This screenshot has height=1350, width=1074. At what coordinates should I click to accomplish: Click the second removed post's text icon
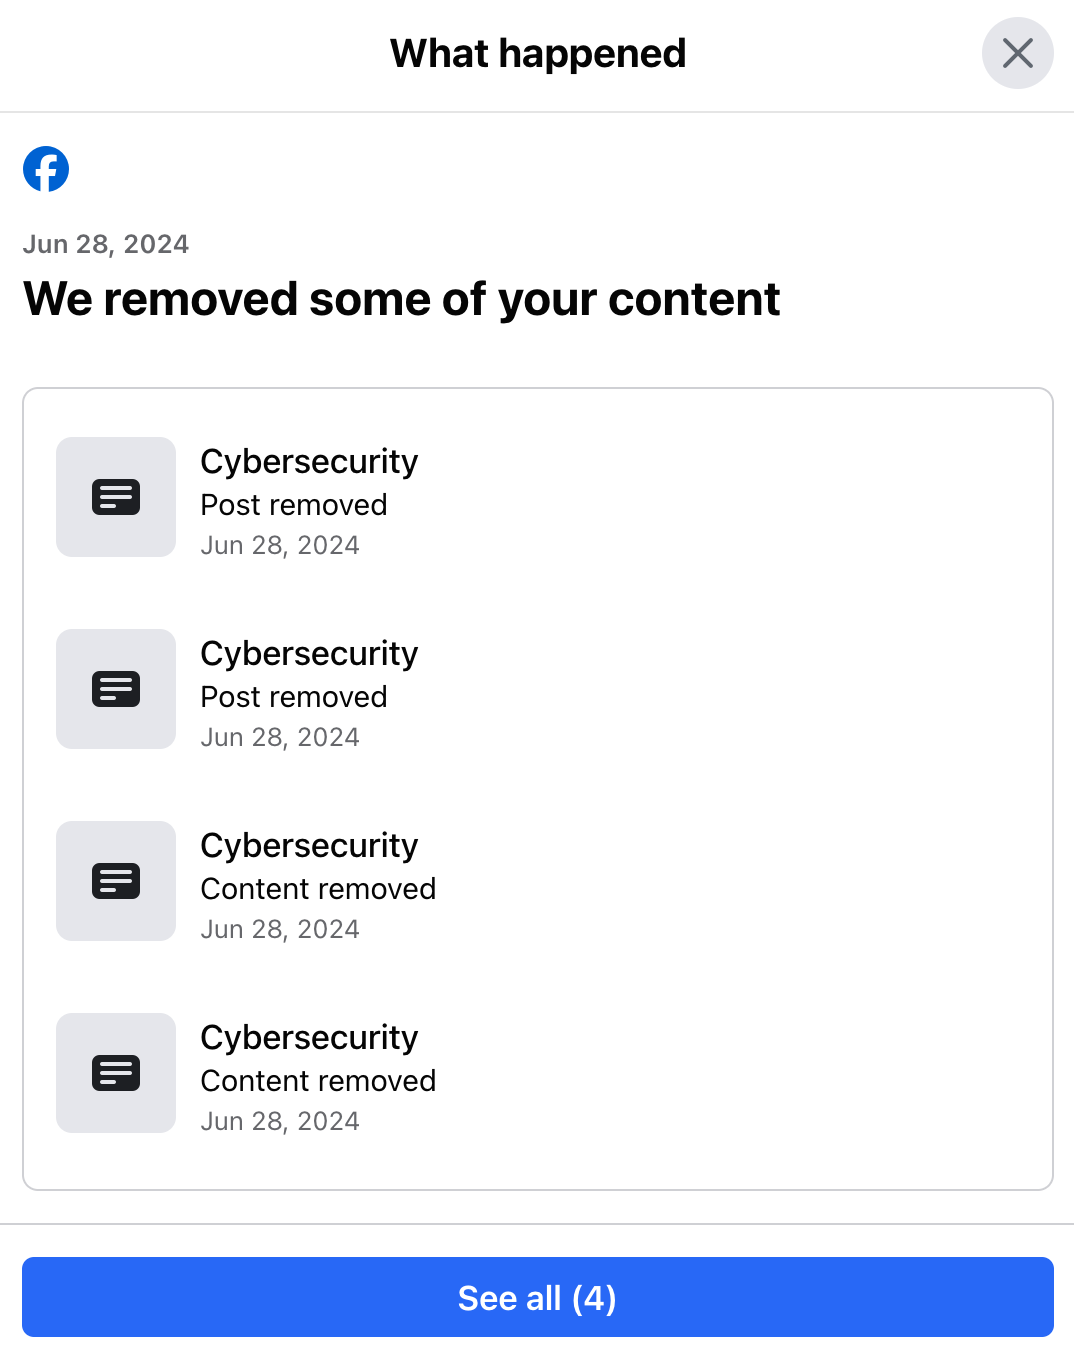[116, 689]
